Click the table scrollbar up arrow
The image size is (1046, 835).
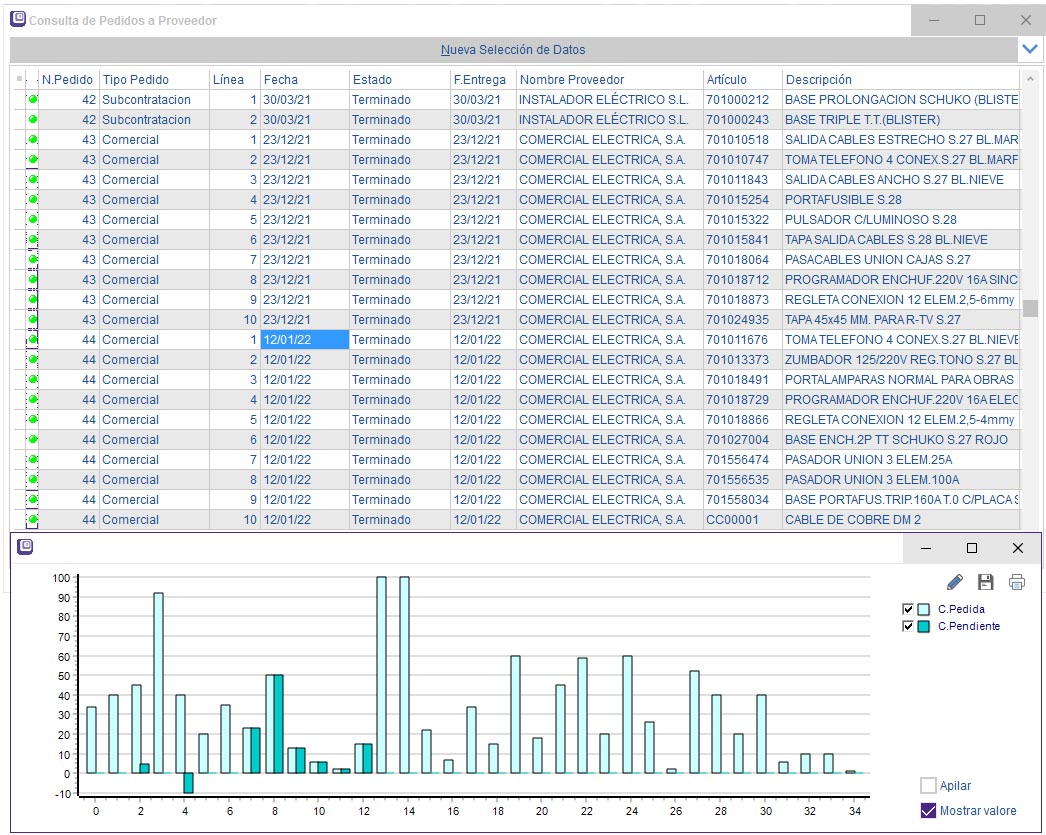[x=1030, y=79]
